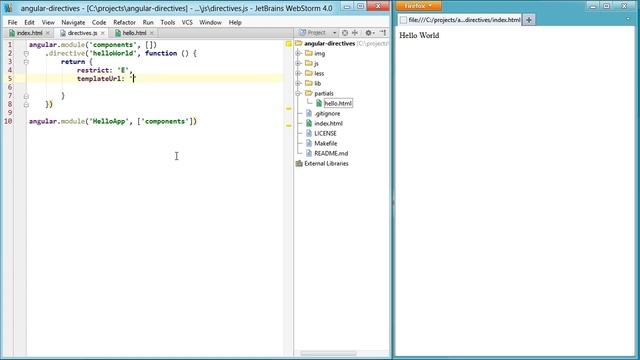This screenshot has width=640, height=360.
Task: Close the index.html editor tab
Action: coord(48,33)
